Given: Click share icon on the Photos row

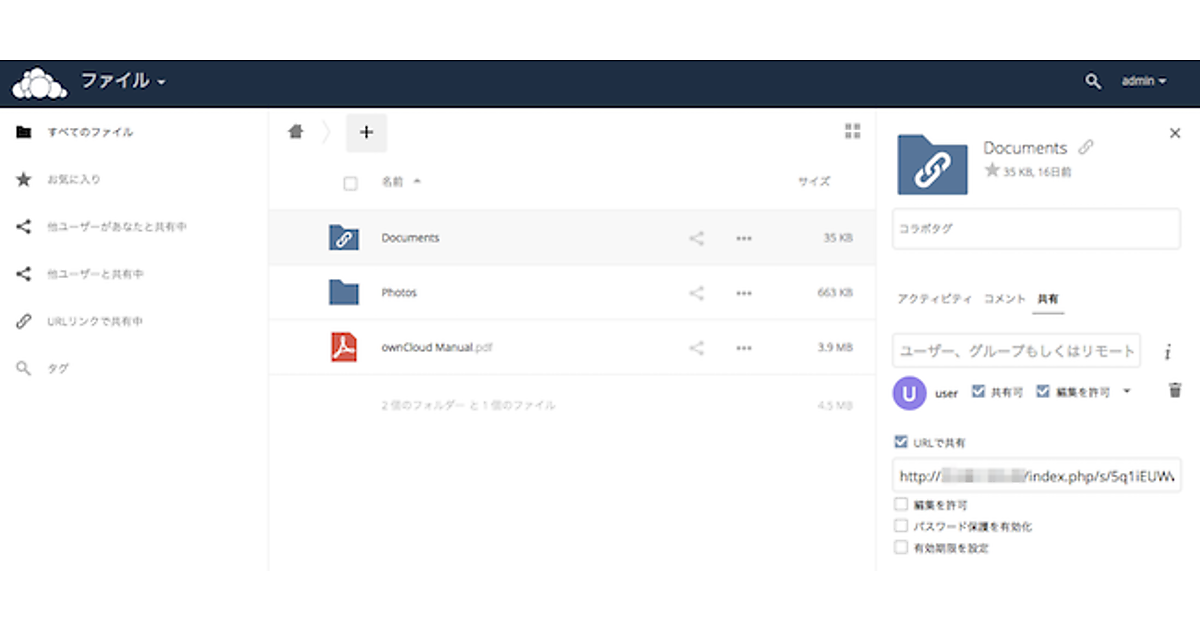Looking at the screenshot, I should 697,293.
